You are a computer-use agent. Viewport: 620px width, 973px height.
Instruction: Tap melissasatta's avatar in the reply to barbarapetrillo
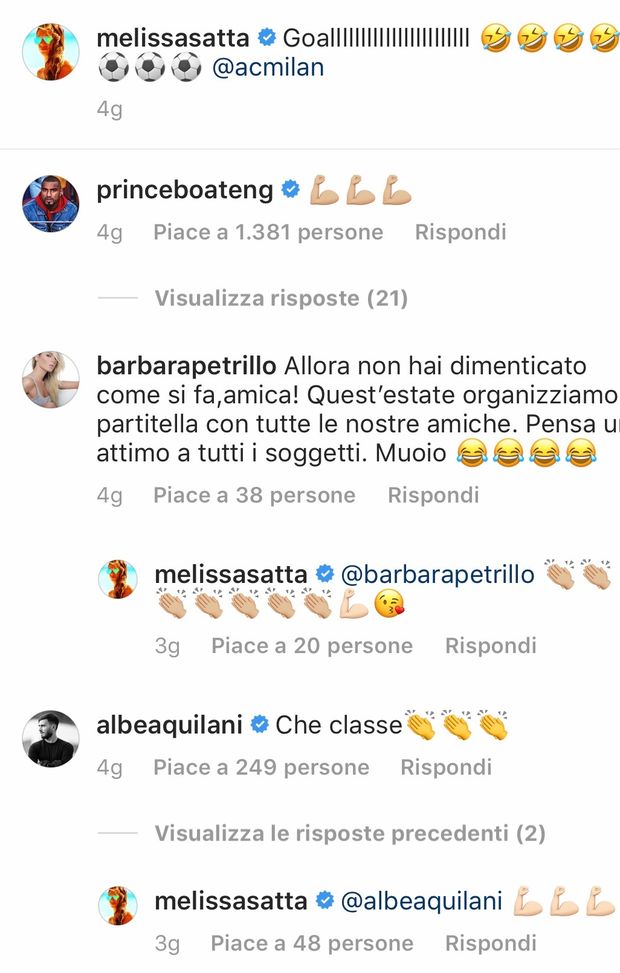(118, 579)
